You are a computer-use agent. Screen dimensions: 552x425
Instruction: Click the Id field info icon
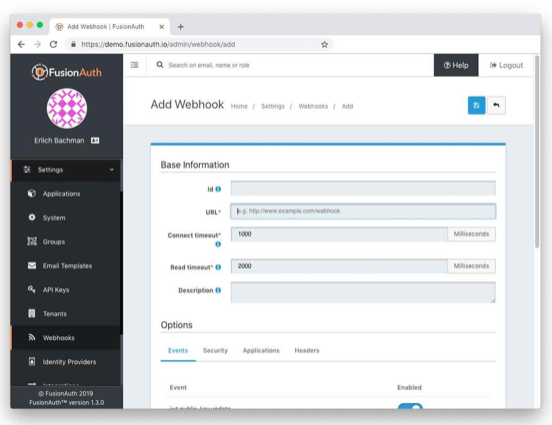point(218,189)
